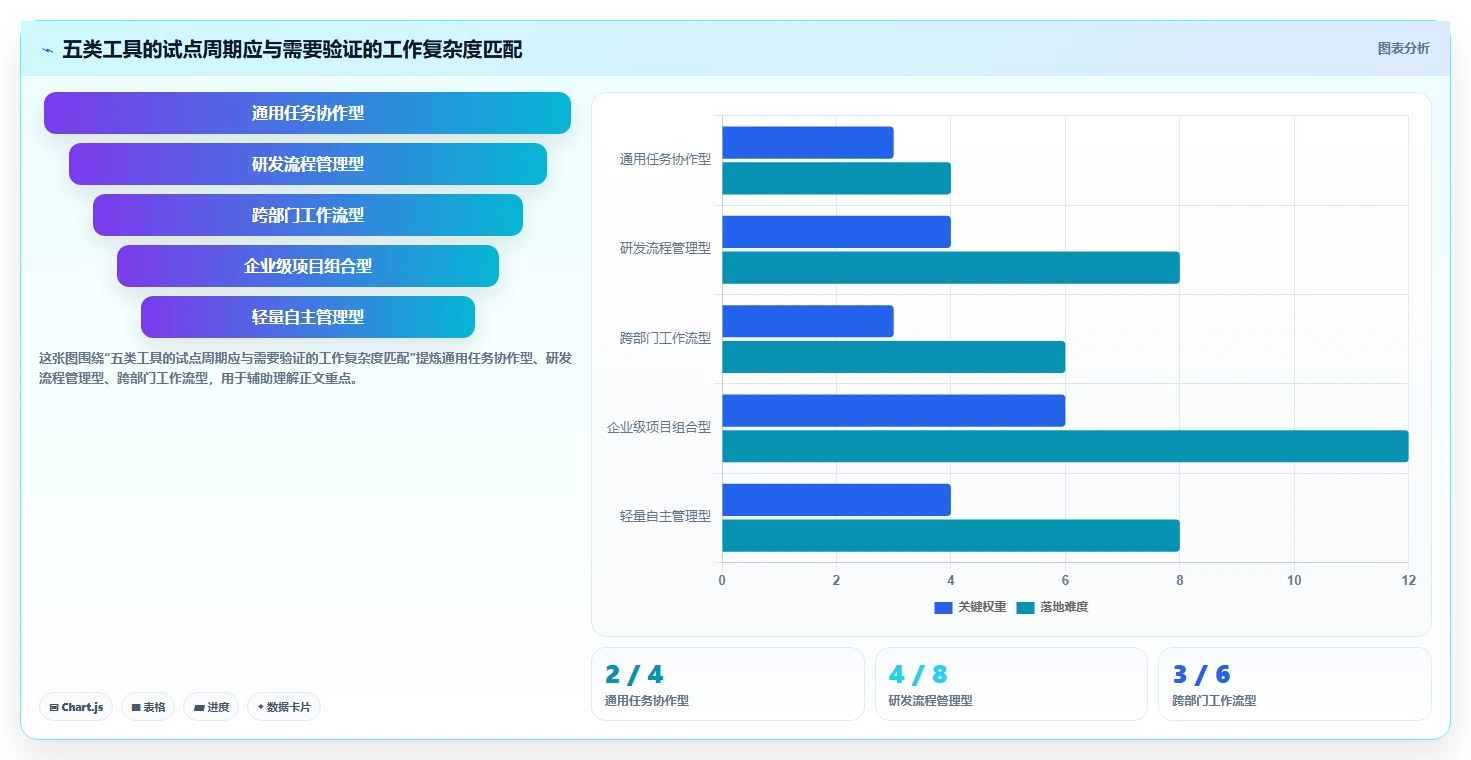This screenshot has height=760, width=1471.
Task: Select the 通用任务协作型 funnel bar
Action: tap(307, 113)
